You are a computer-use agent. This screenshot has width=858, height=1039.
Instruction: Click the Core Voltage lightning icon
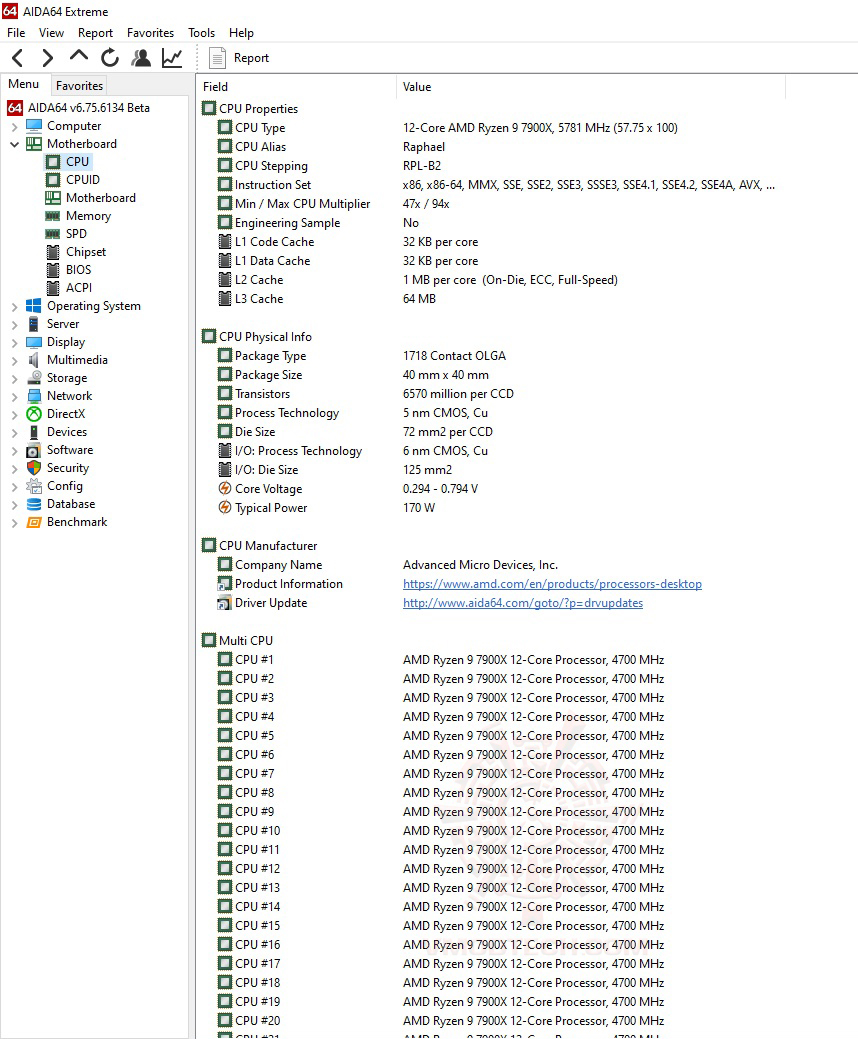pyautogui.click(x=225, y=488)
